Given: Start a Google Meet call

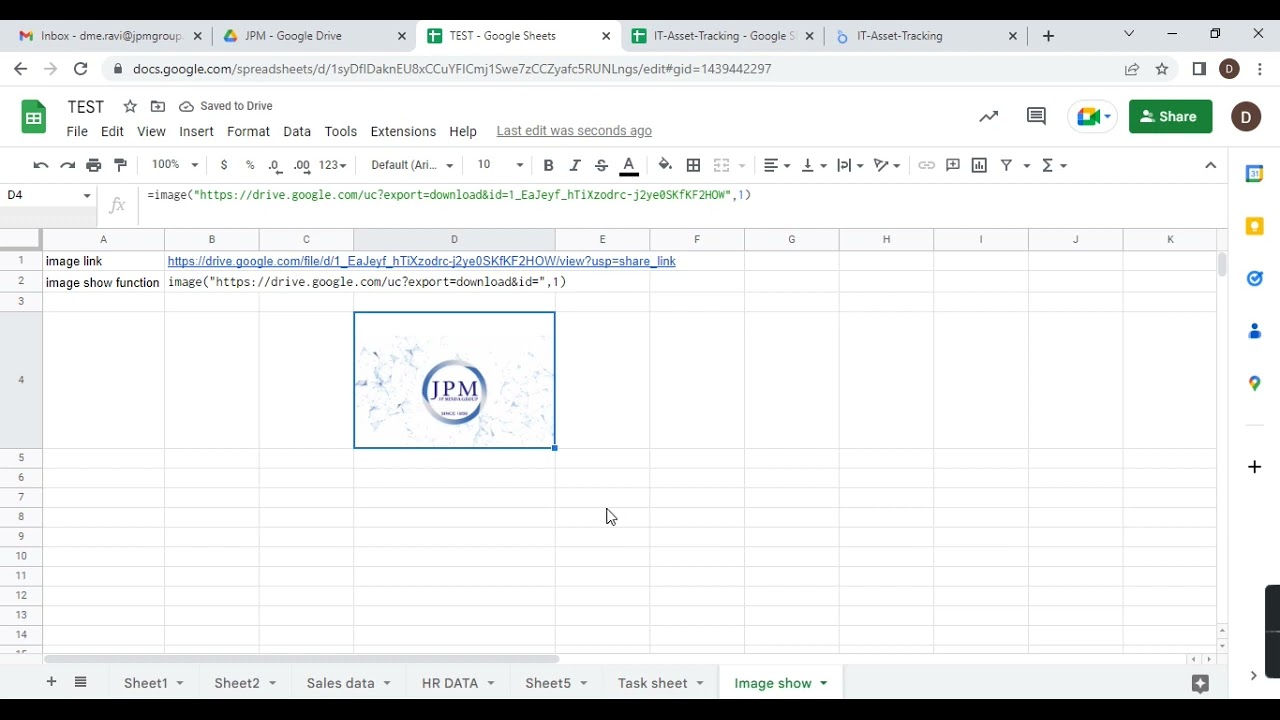Looking at the screenshot, I should coord(1092,117).
